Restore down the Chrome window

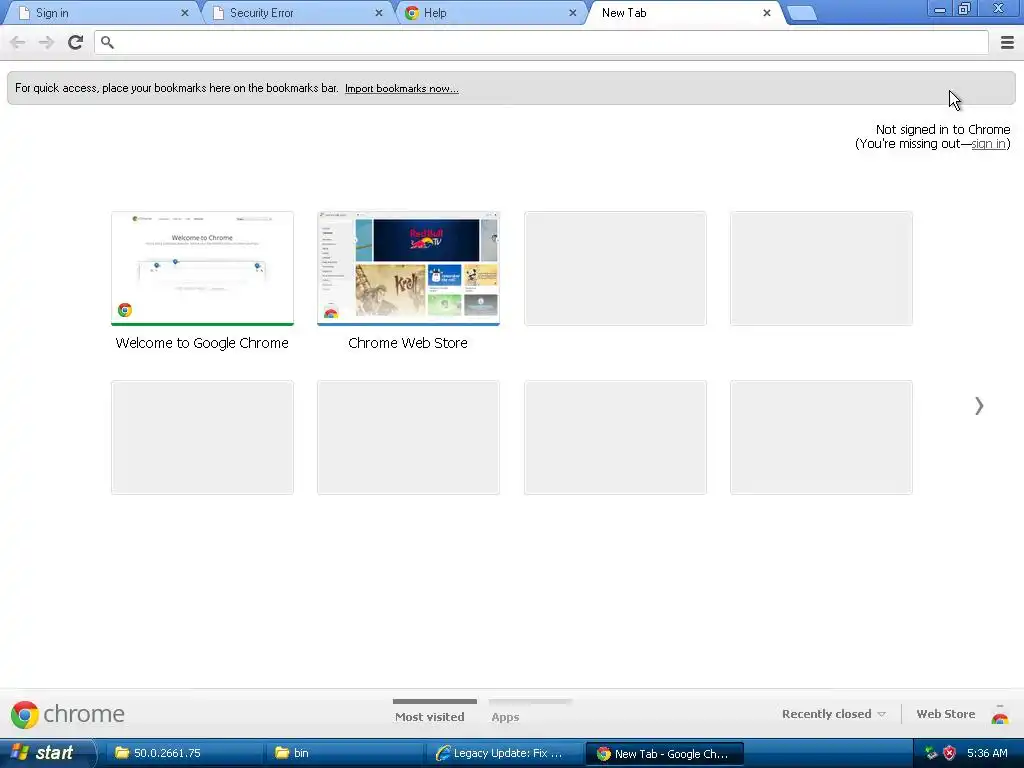click(965, 9)
